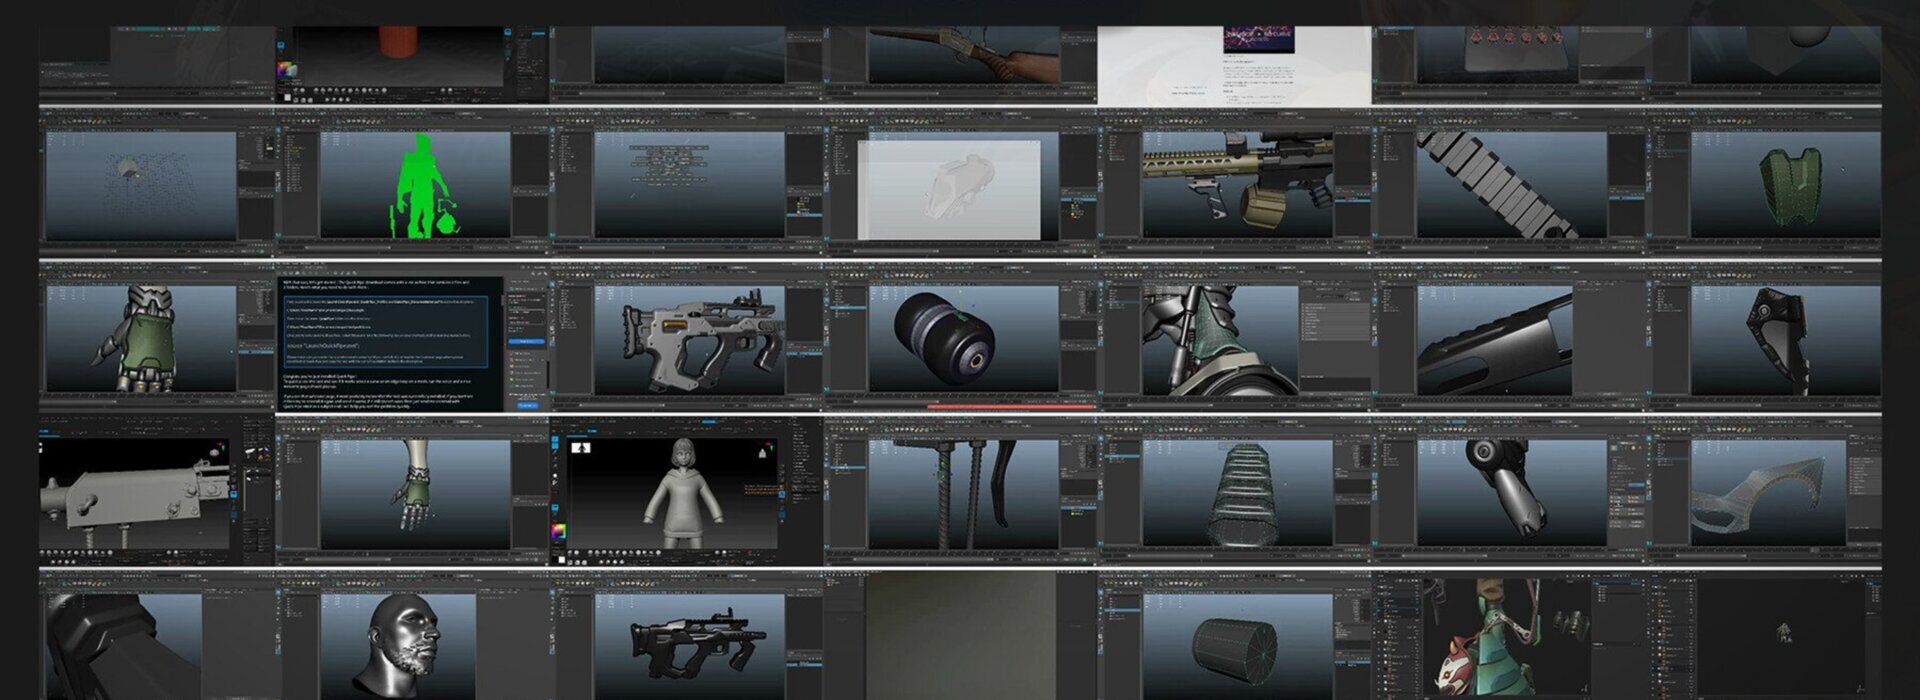Open the gray submachine gun render thumbnail
Screen dimensions: 1920x700
688,340
